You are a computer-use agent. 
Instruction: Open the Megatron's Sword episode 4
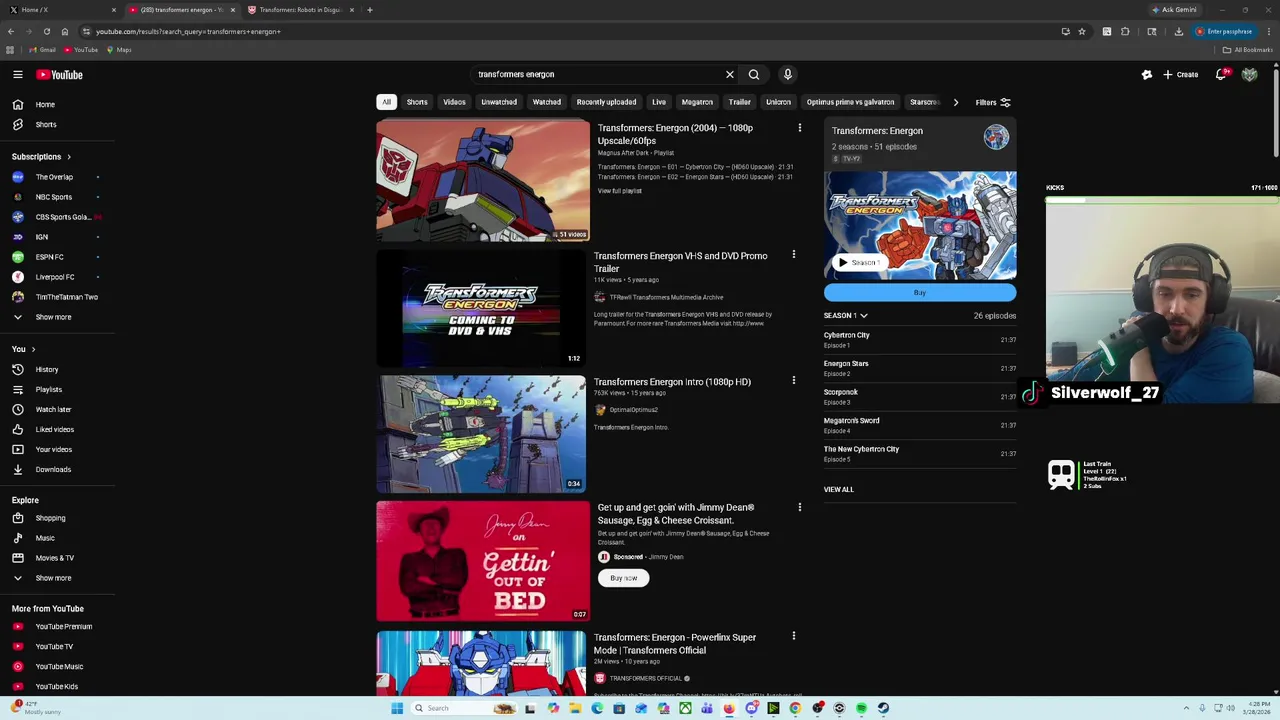[920, 425]
